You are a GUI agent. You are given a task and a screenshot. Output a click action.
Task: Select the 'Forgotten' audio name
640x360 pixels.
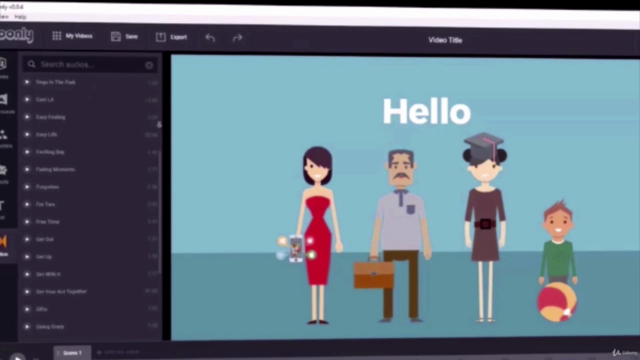click(x=47, y=187)
